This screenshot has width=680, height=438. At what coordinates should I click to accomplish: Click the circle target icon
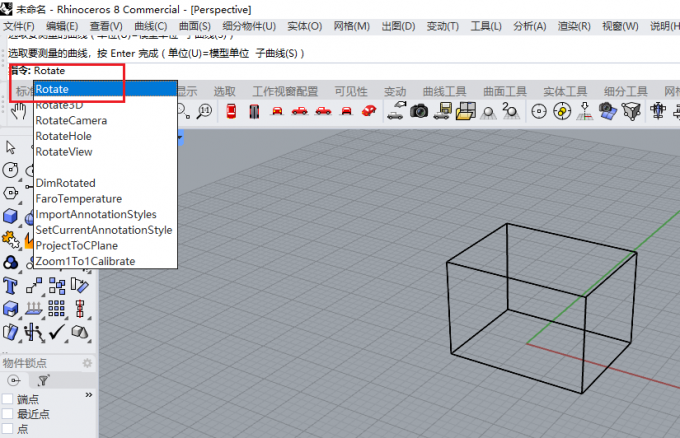(x=539, y=111)
